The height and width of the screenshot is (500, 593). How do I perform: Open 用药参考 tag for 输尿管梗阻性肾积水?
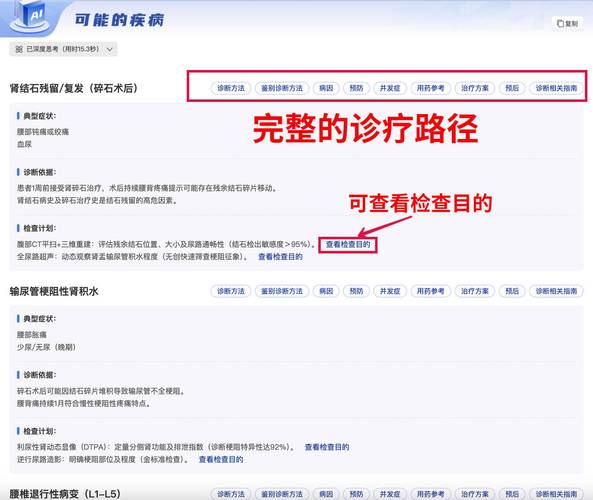point(430,291)
